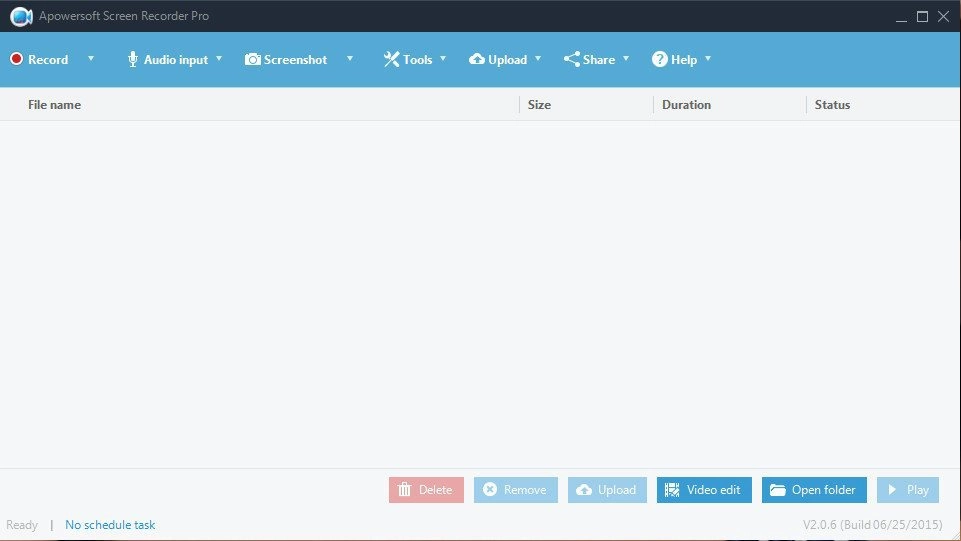Click the V2.0.6 build version text
The width and height of the screenshot is (961, 541).
coord(873,524)
